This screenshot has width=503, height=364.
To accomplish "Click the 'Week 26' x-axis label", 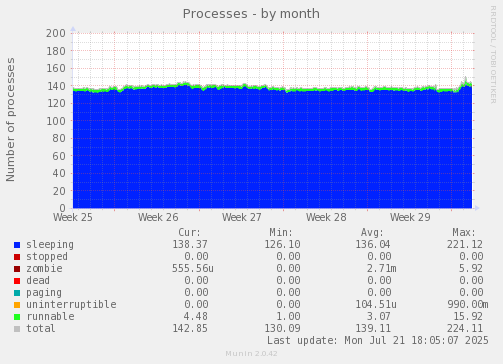I will click(158, 217).
